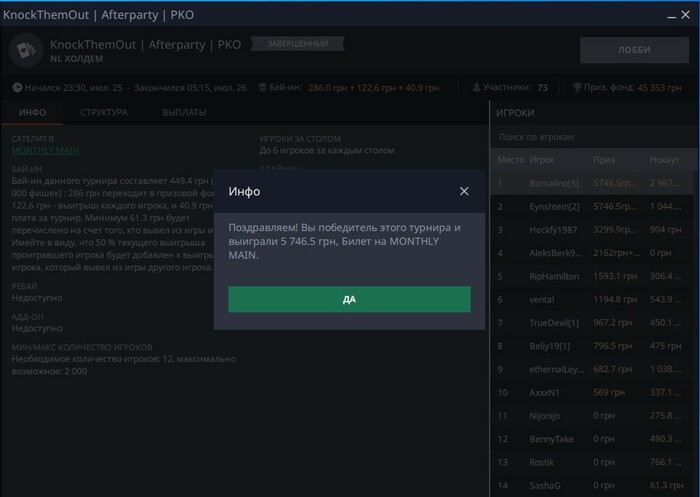This screenshot has width=700, height=497.
Task: Select player BennyTake row
Action: [592, 439]
